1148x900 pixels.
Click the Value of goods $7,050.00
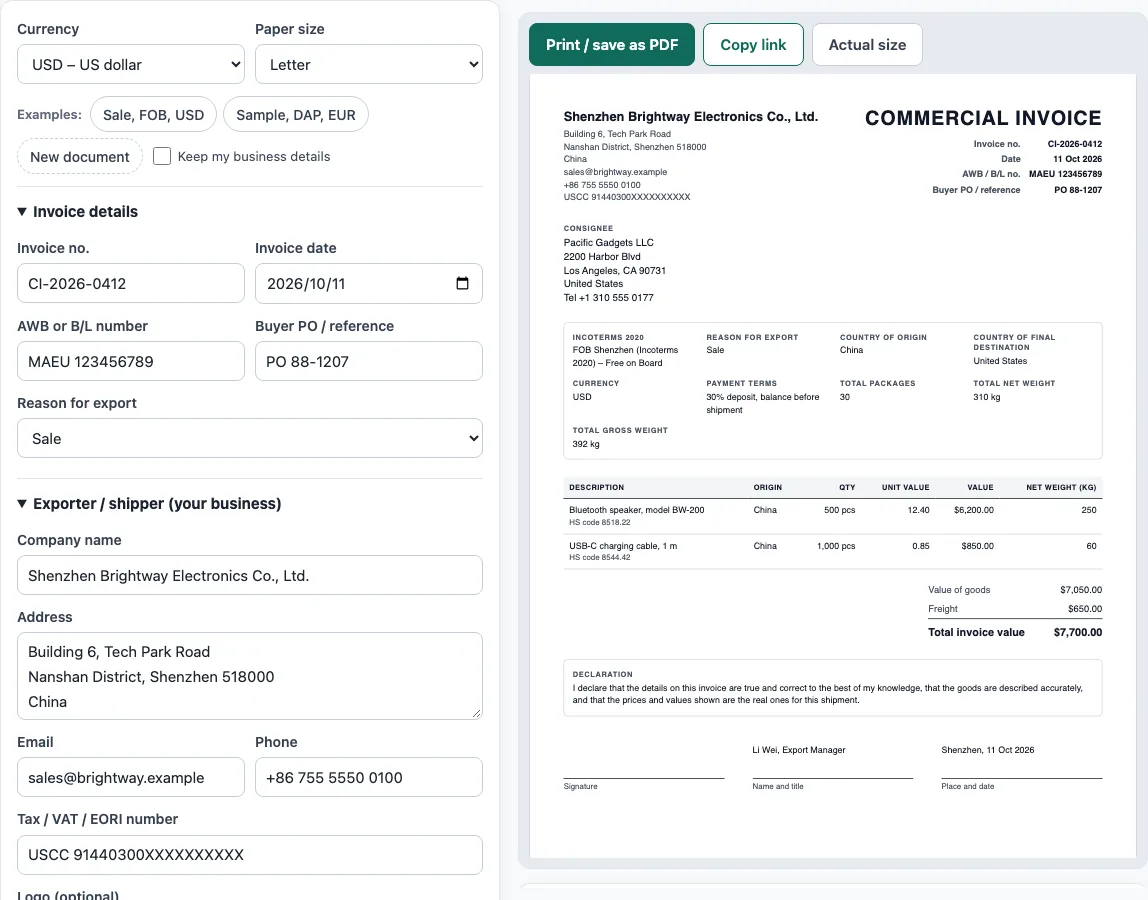1081,590
